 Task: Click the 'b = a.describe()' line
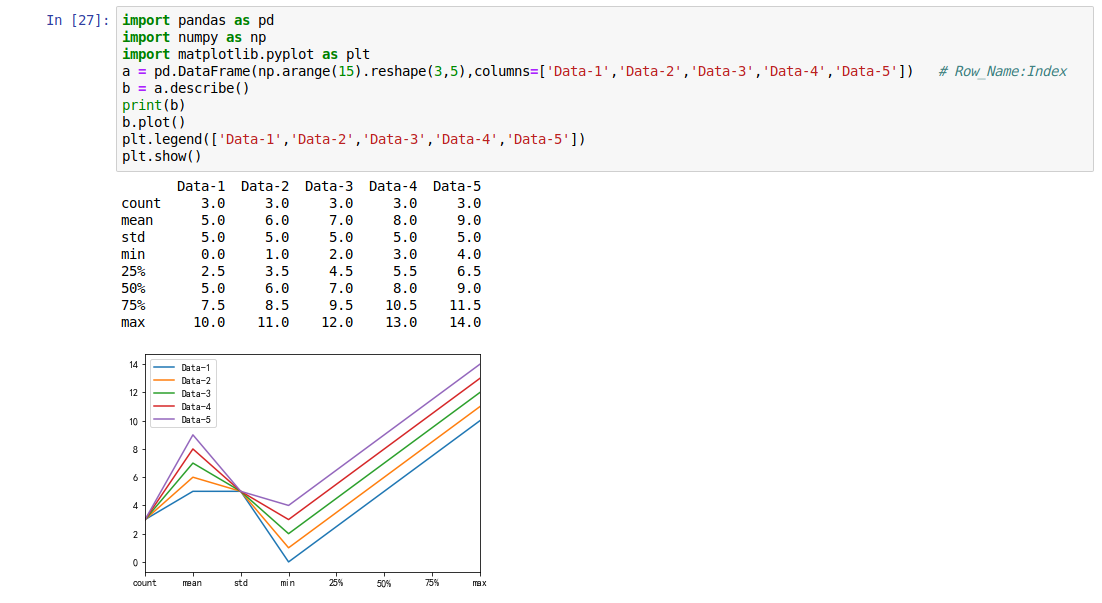click(x=186, y=88)
